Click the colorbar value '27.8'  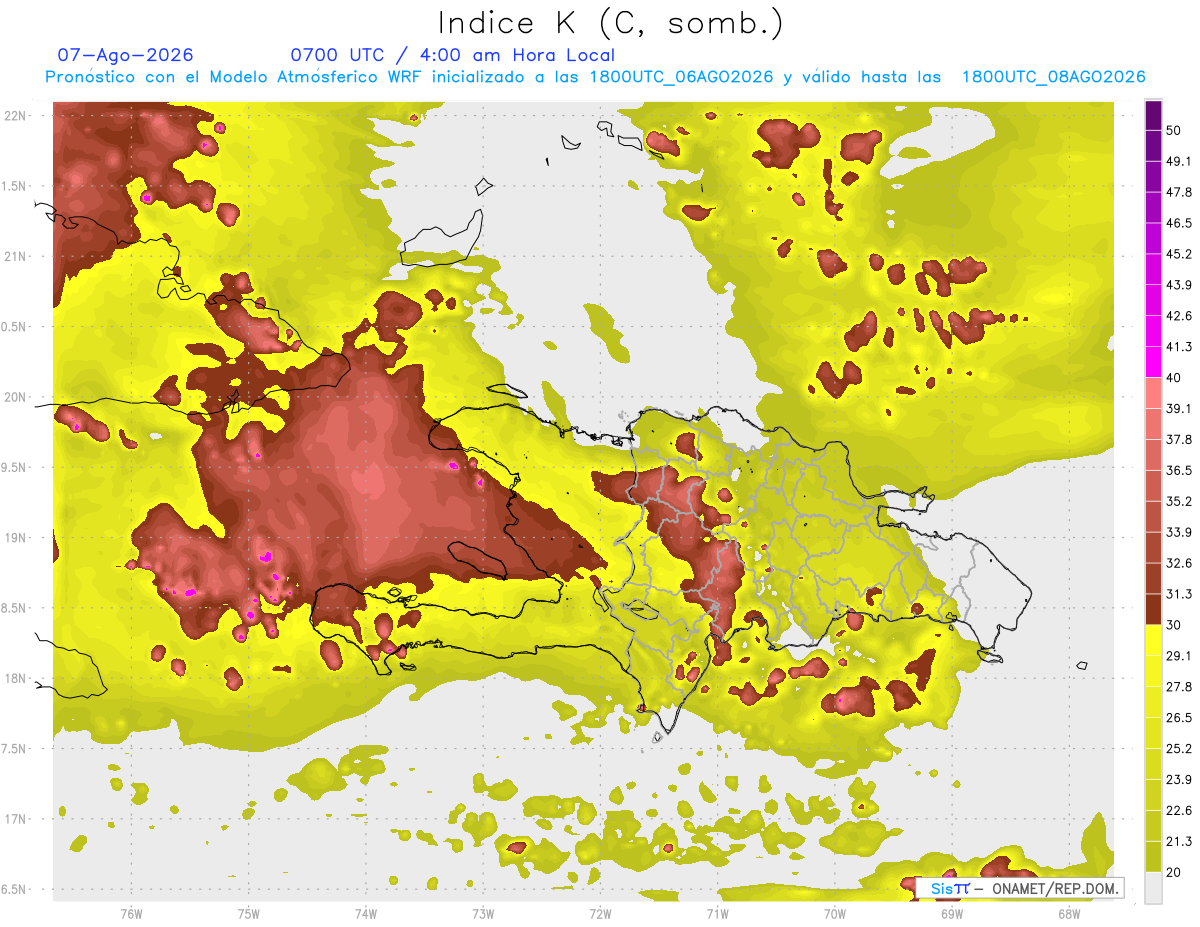(x=1179, y=686)
